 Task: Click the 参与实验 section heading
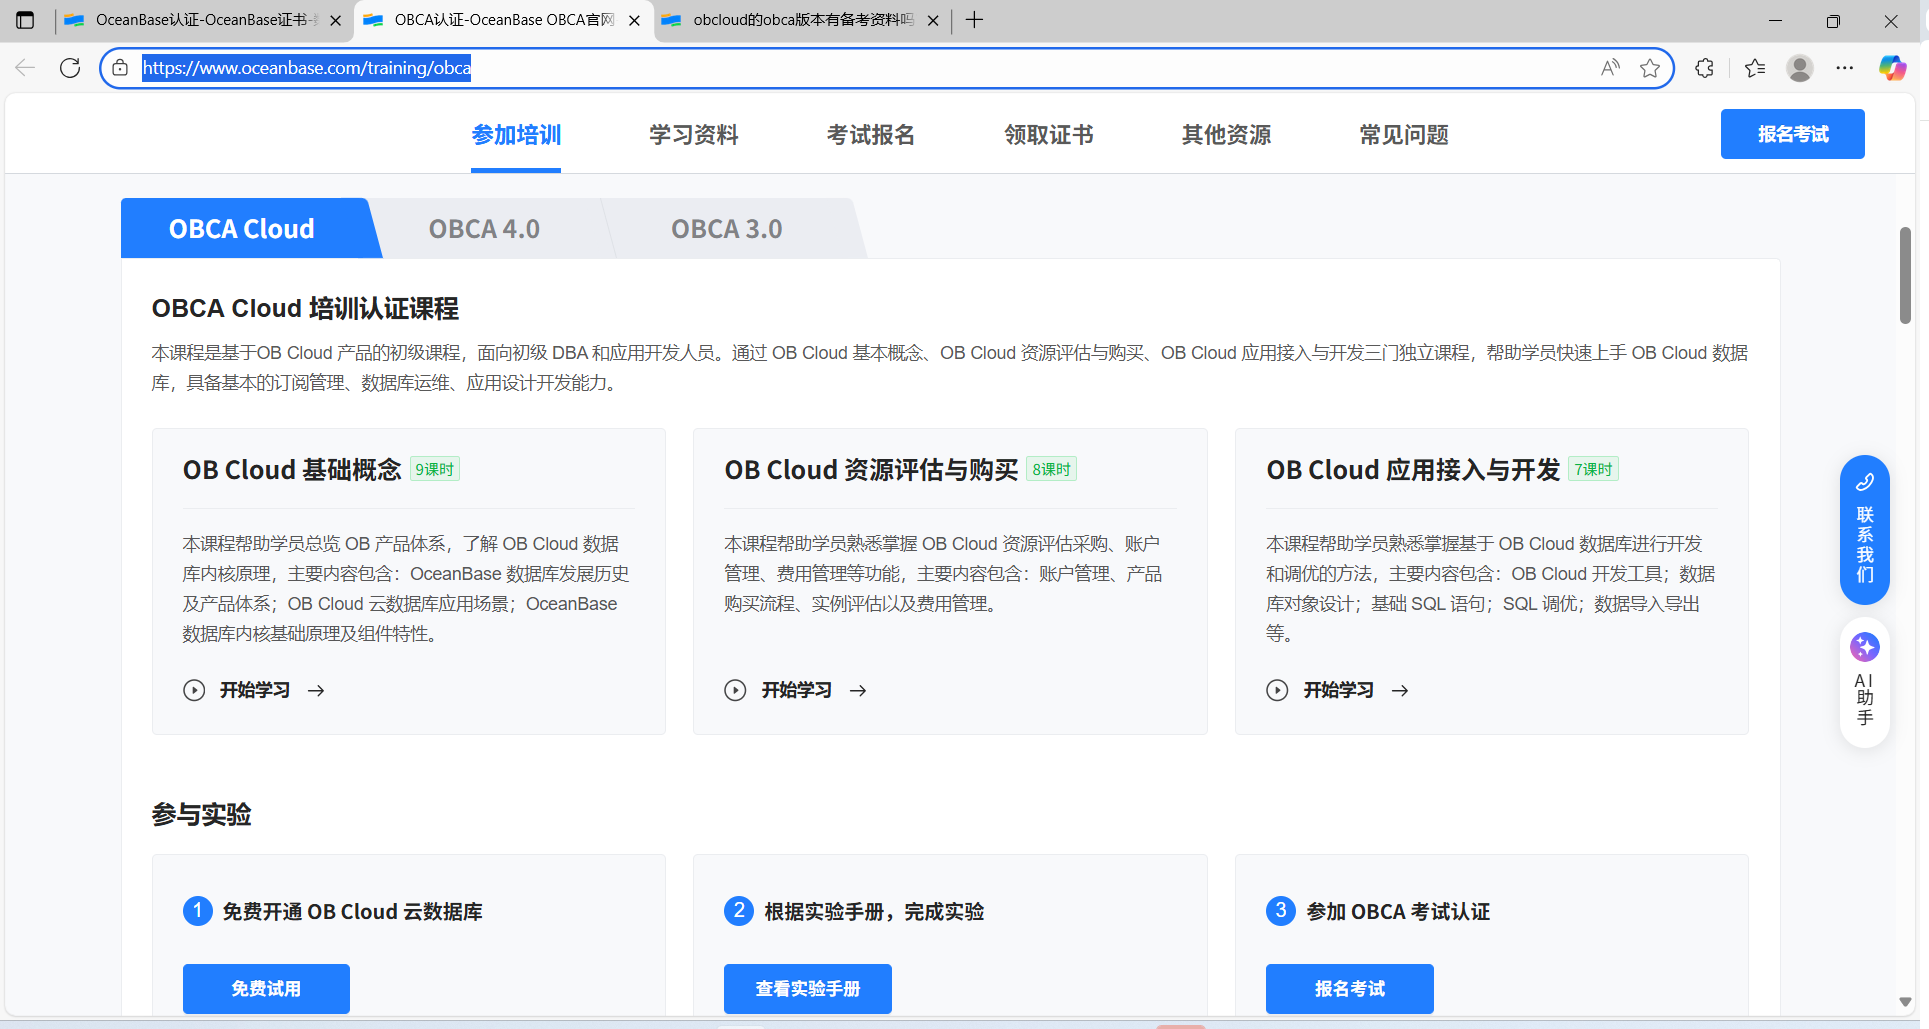coord(201,815)
